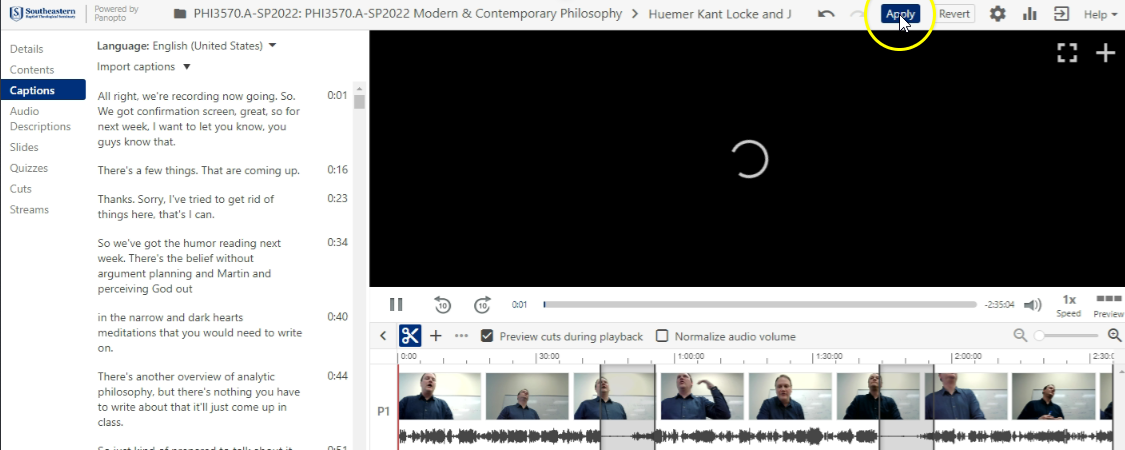Click the Southeastern logo
Screen dimensions: 1125x450
click(x=42, y=13)
